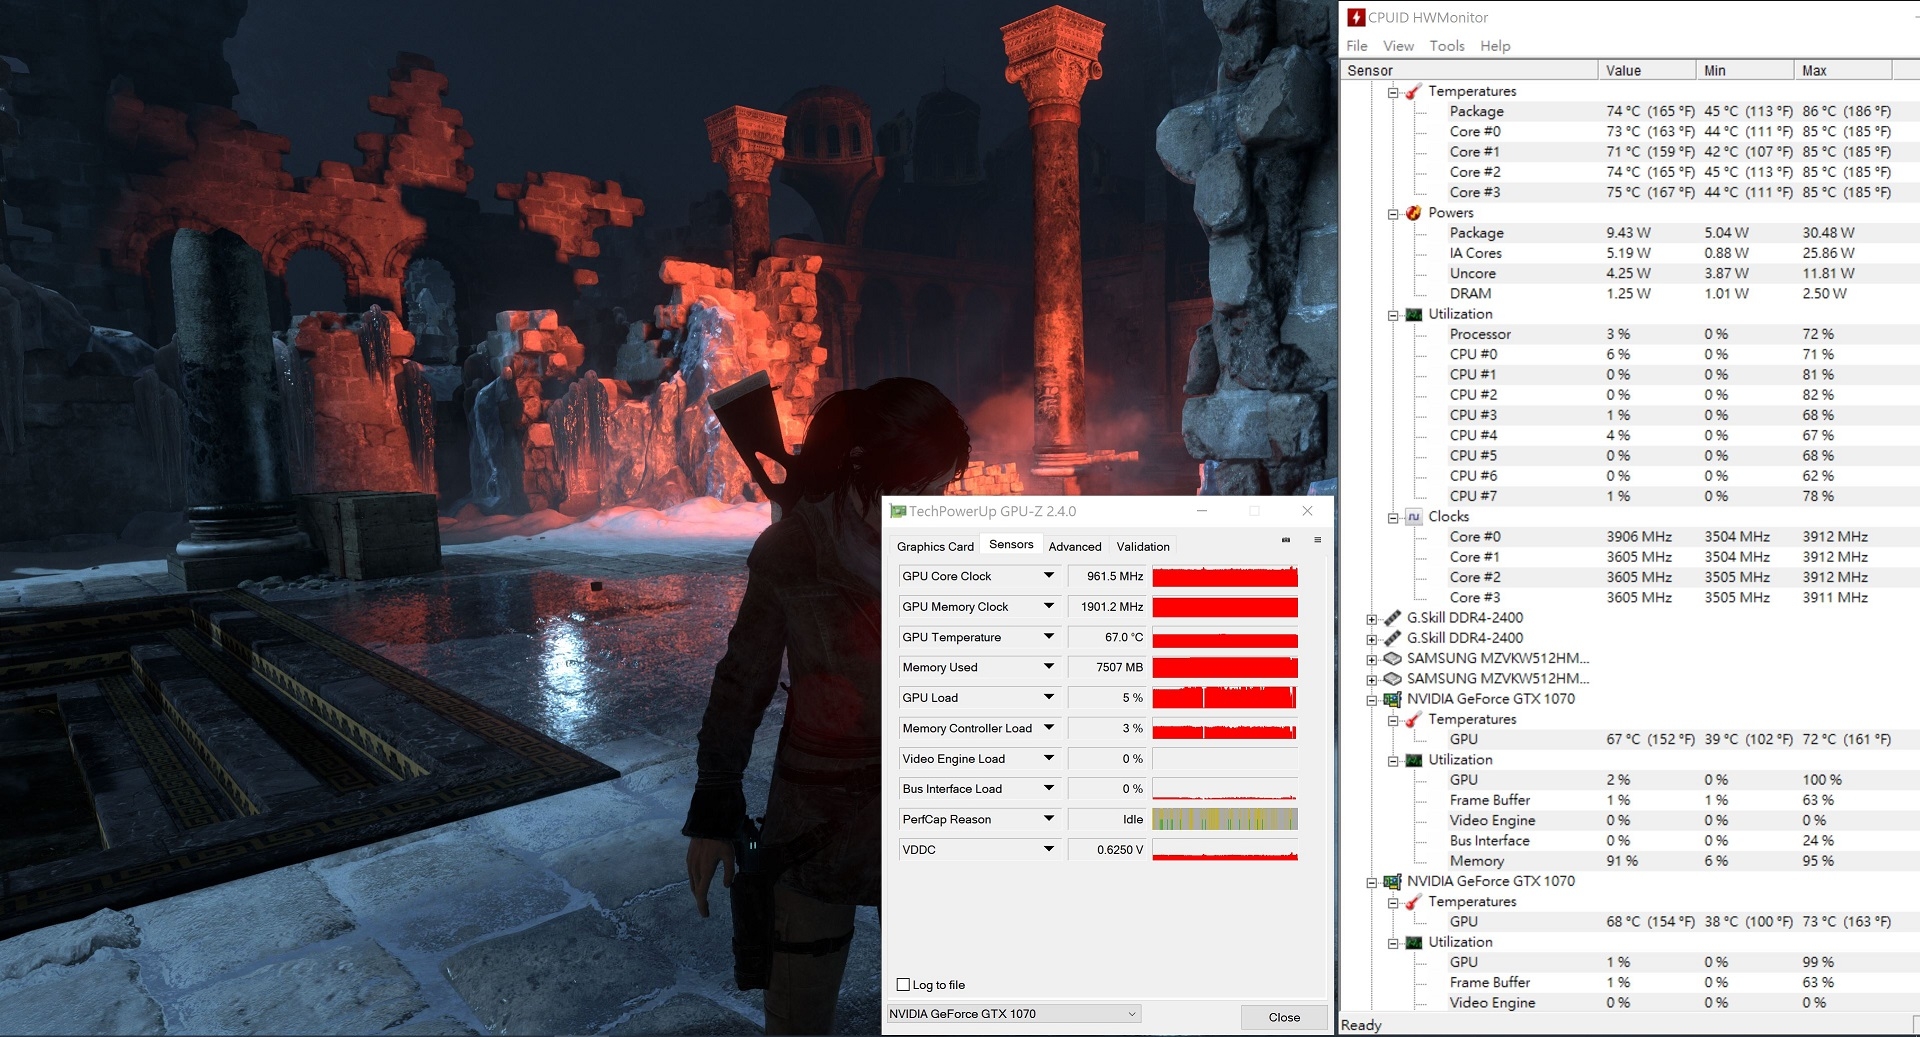1920x1037 pixels.
Task: Enable the Log to file checkbox
Action: pyautogui.click(x=904, y=985)
